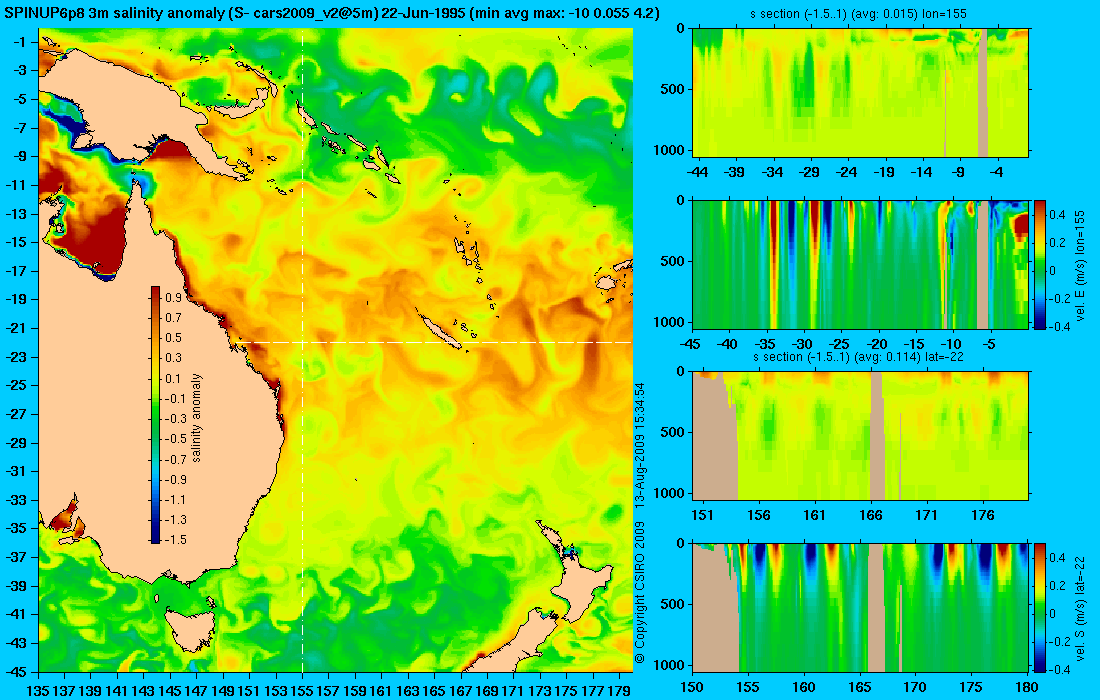The height and width of the screenshot is (700, 1100).
Task: Click the 155 label on the map longitude axis
Action: pos(302,691)
